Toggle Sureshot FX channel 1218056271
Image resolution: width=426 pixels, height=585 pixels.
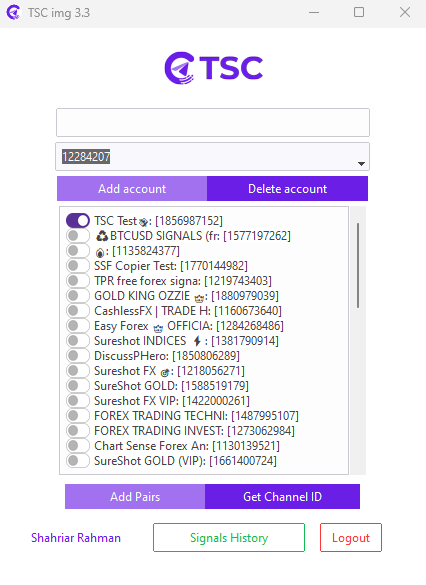[x=78, y=370]
